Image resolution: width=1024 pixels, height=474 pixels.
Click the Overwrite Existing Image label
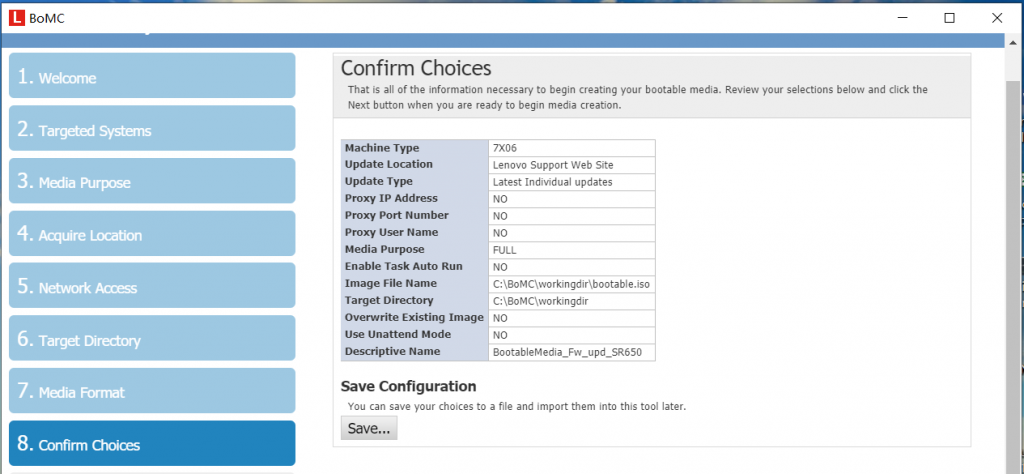click(x=414, y=317)
